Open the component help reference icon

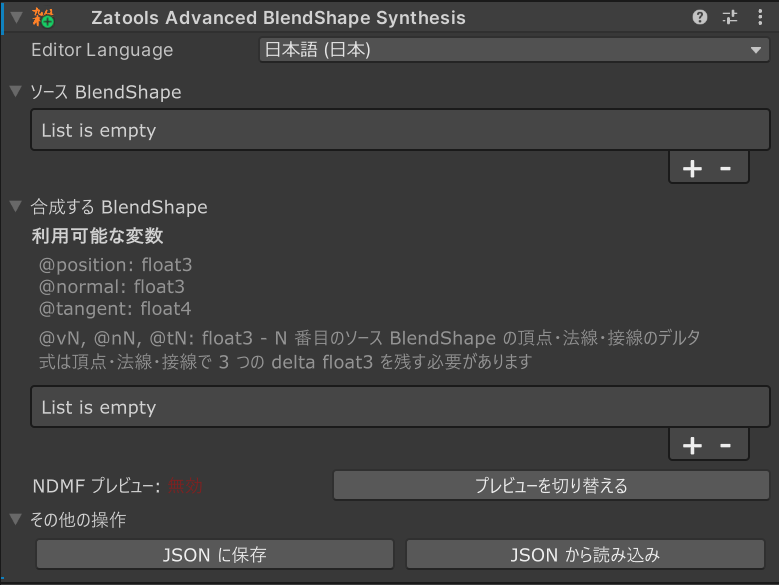coord(700,17)
